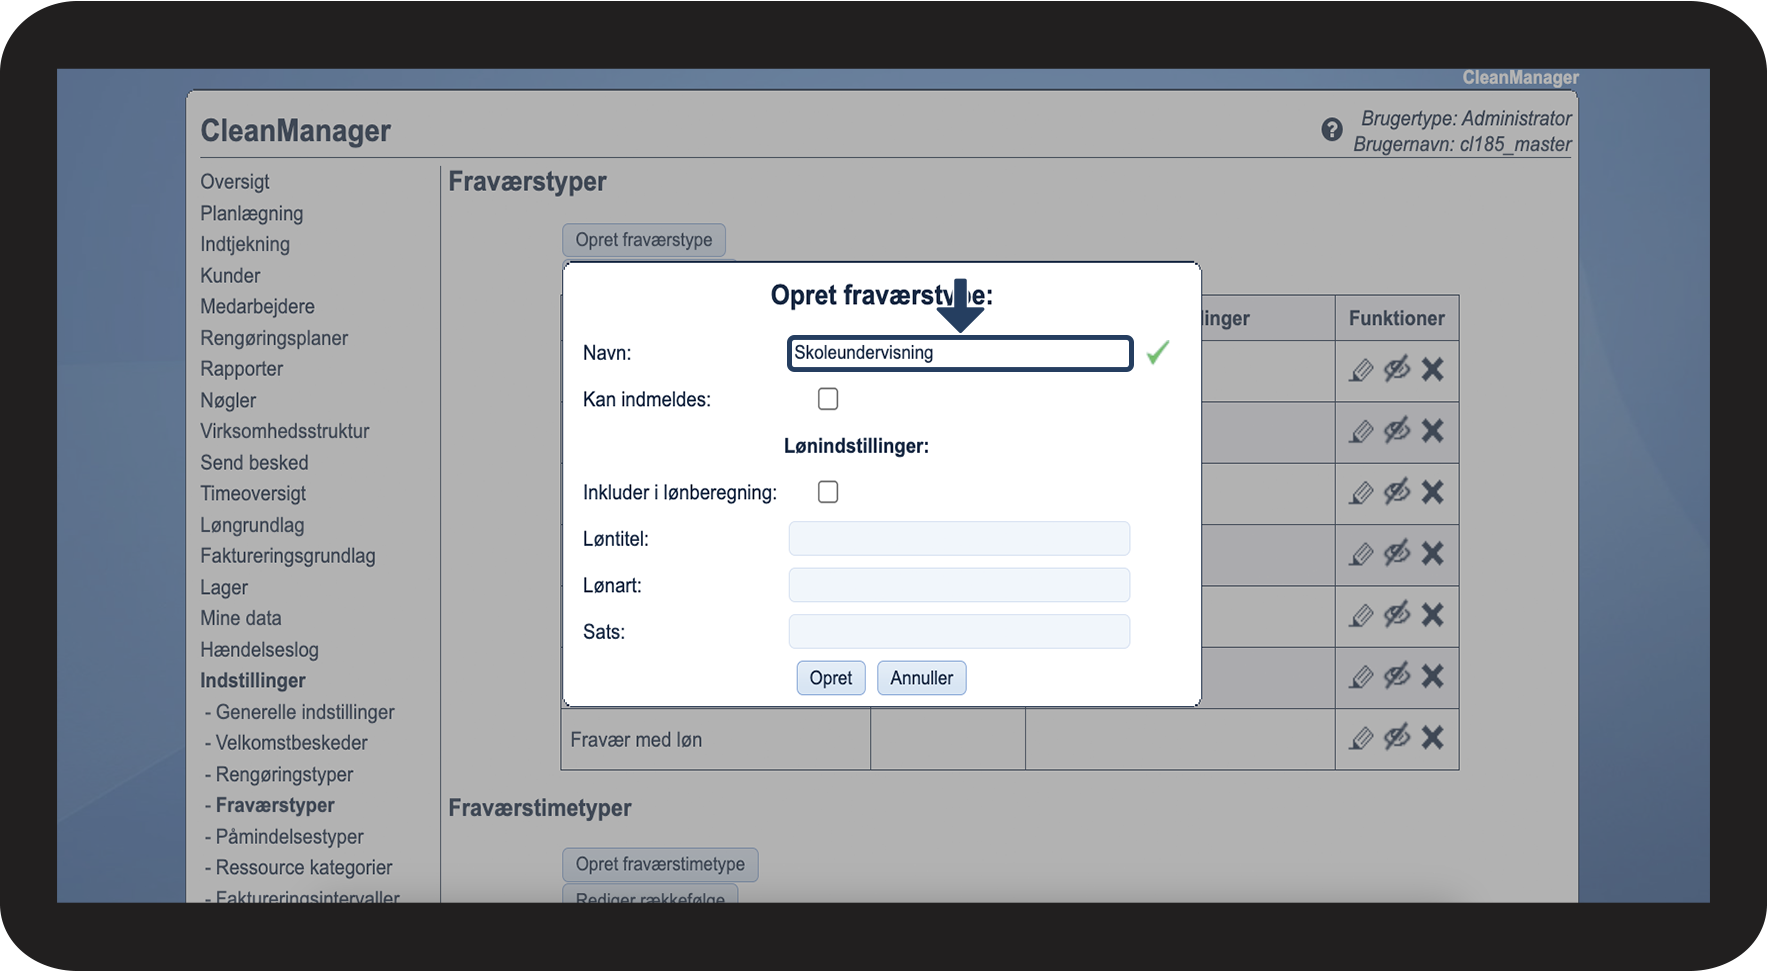Confirm with the Opret button in dialog
The image size is (1767, 971).
click(831, 678)
